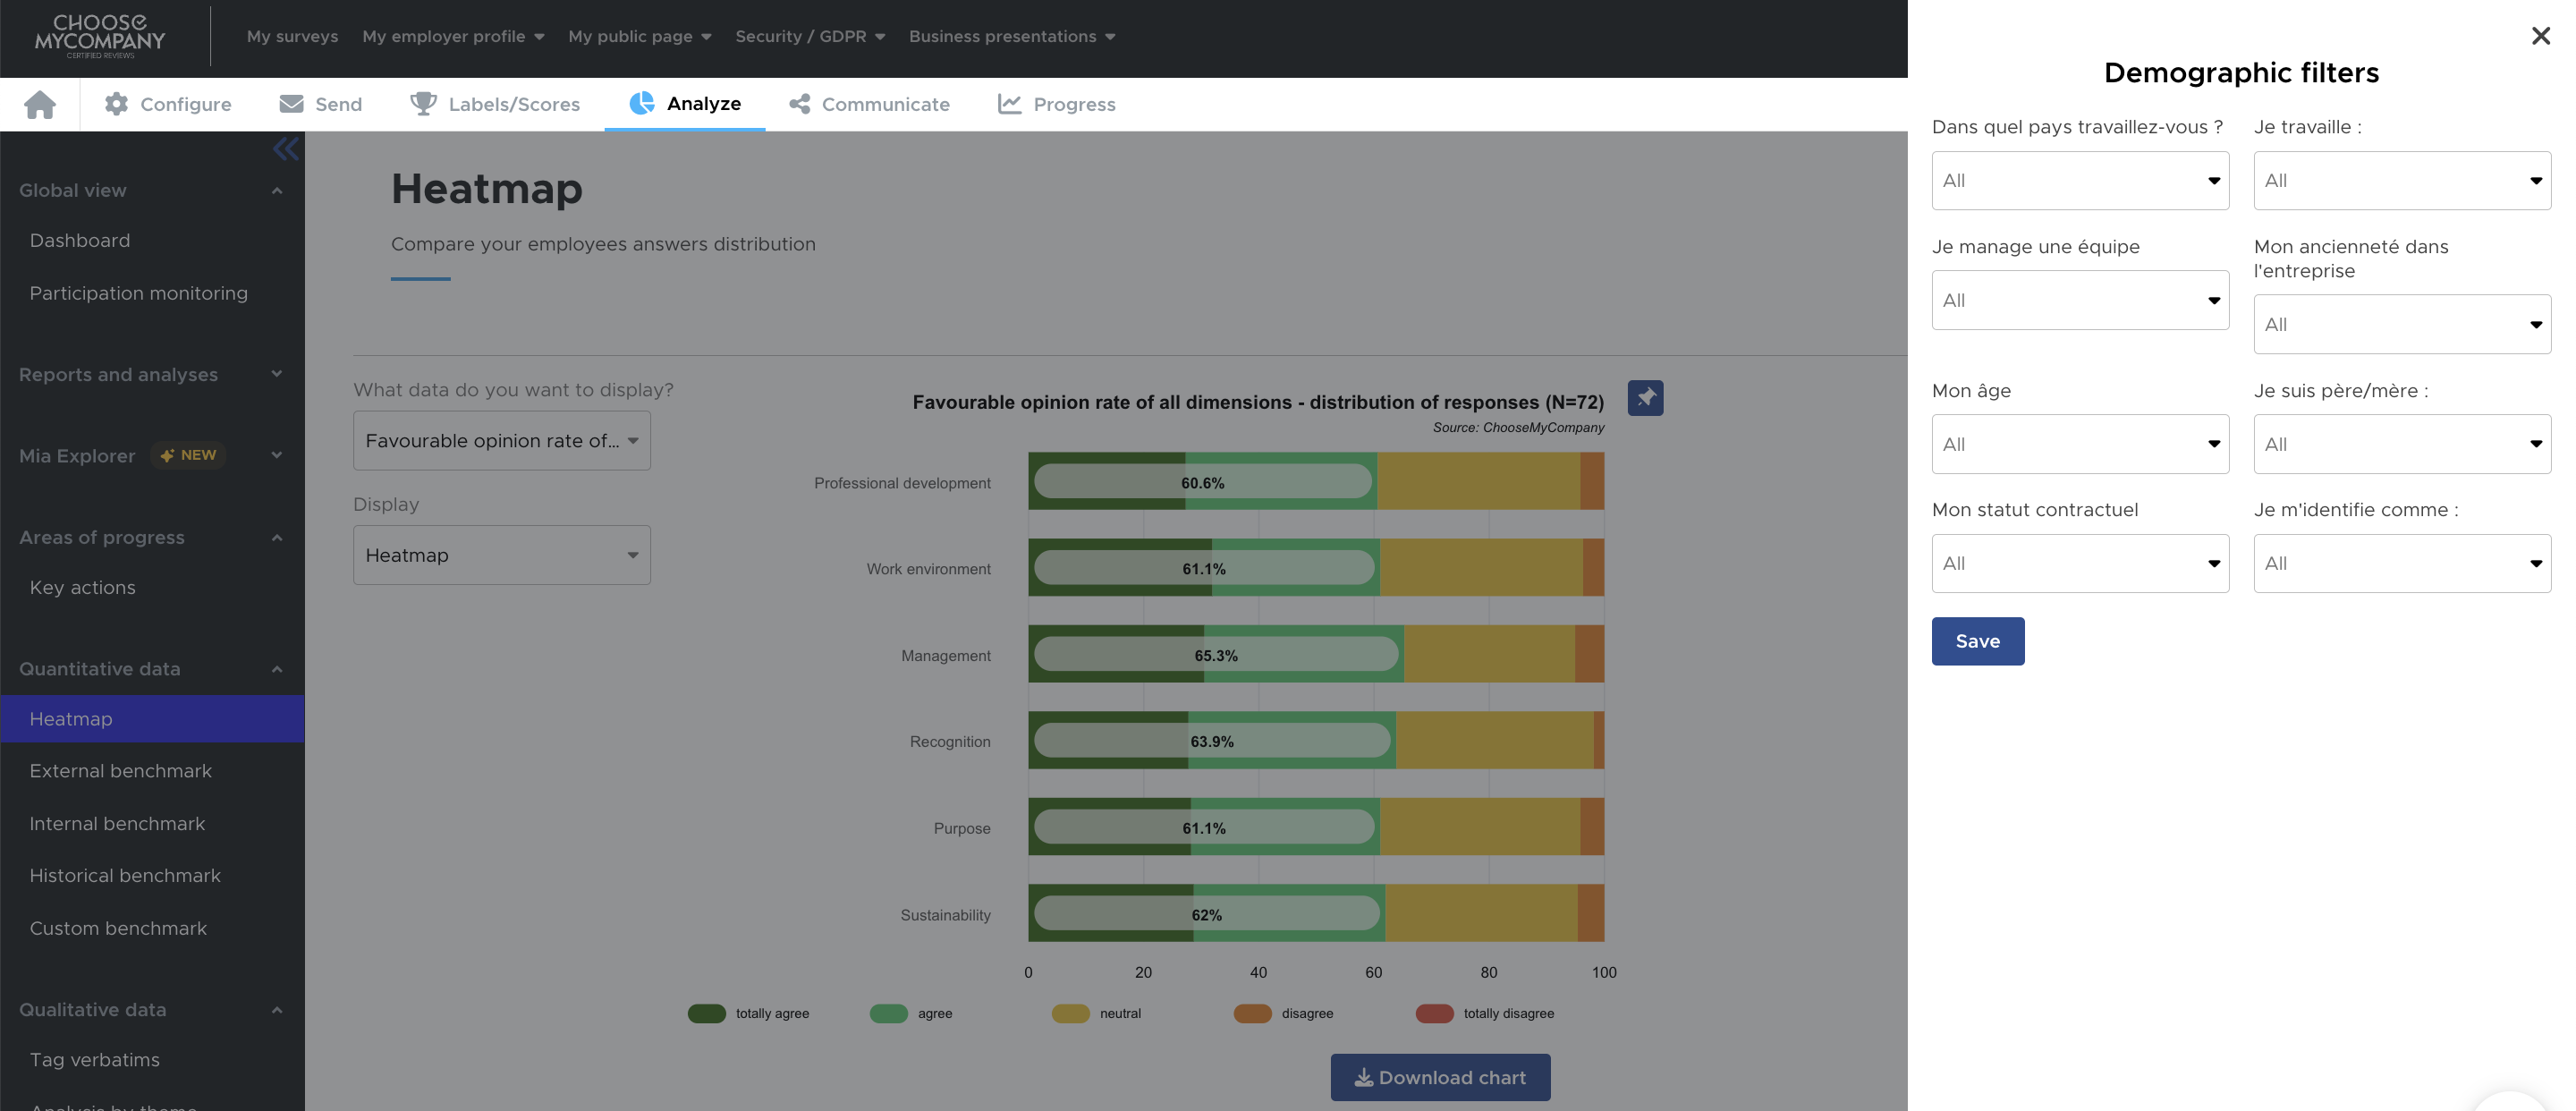Image resolution: width=2576 pixels, height=1111 pixels.
Task: Collapse the sidebar with double chevron
Action: 285,149
